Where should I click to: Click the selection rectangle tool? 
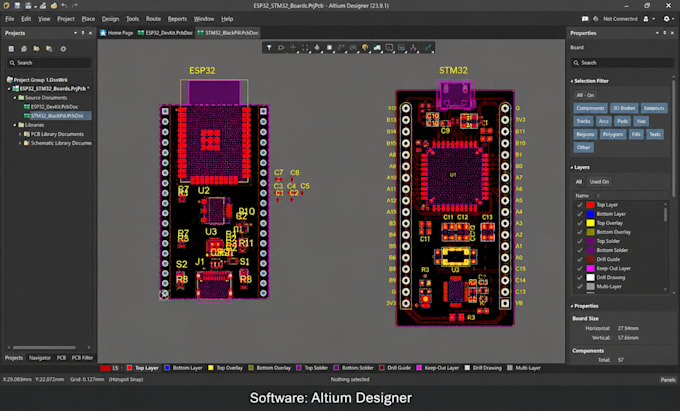pos(305,48)
